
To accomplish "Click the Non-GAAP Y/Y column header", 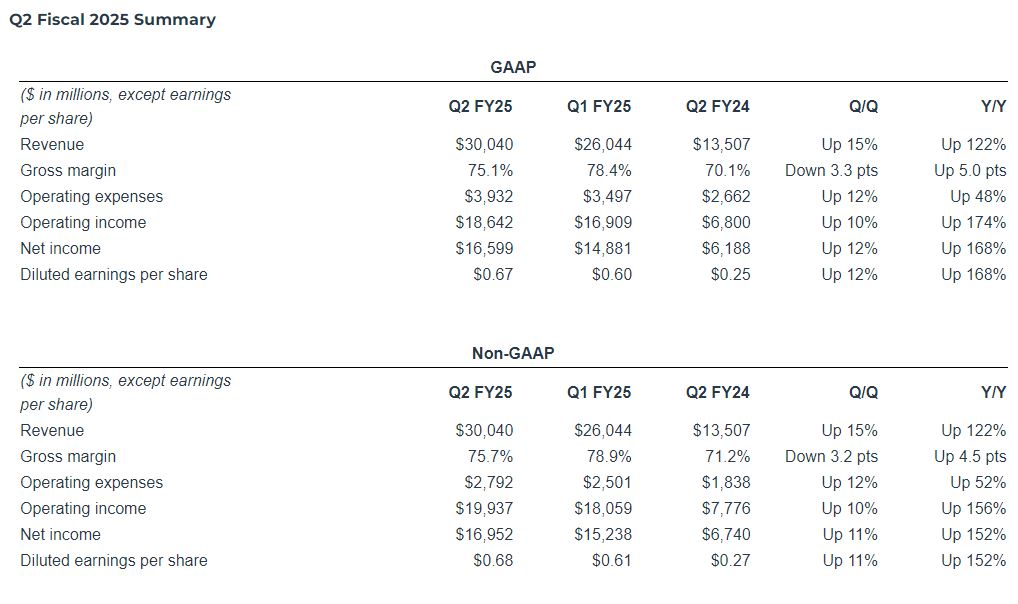I will [993, 392].
